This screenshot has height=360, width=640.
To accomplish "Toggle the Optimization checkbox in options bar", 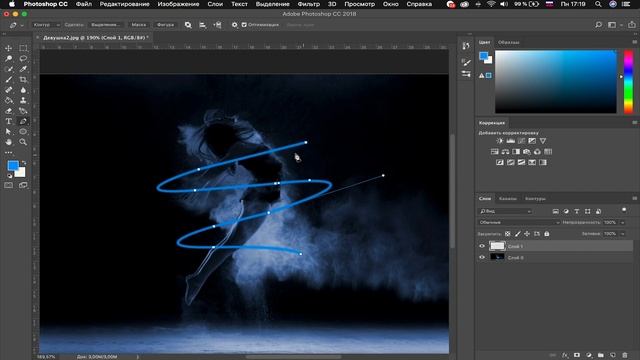I will point(244,25).
